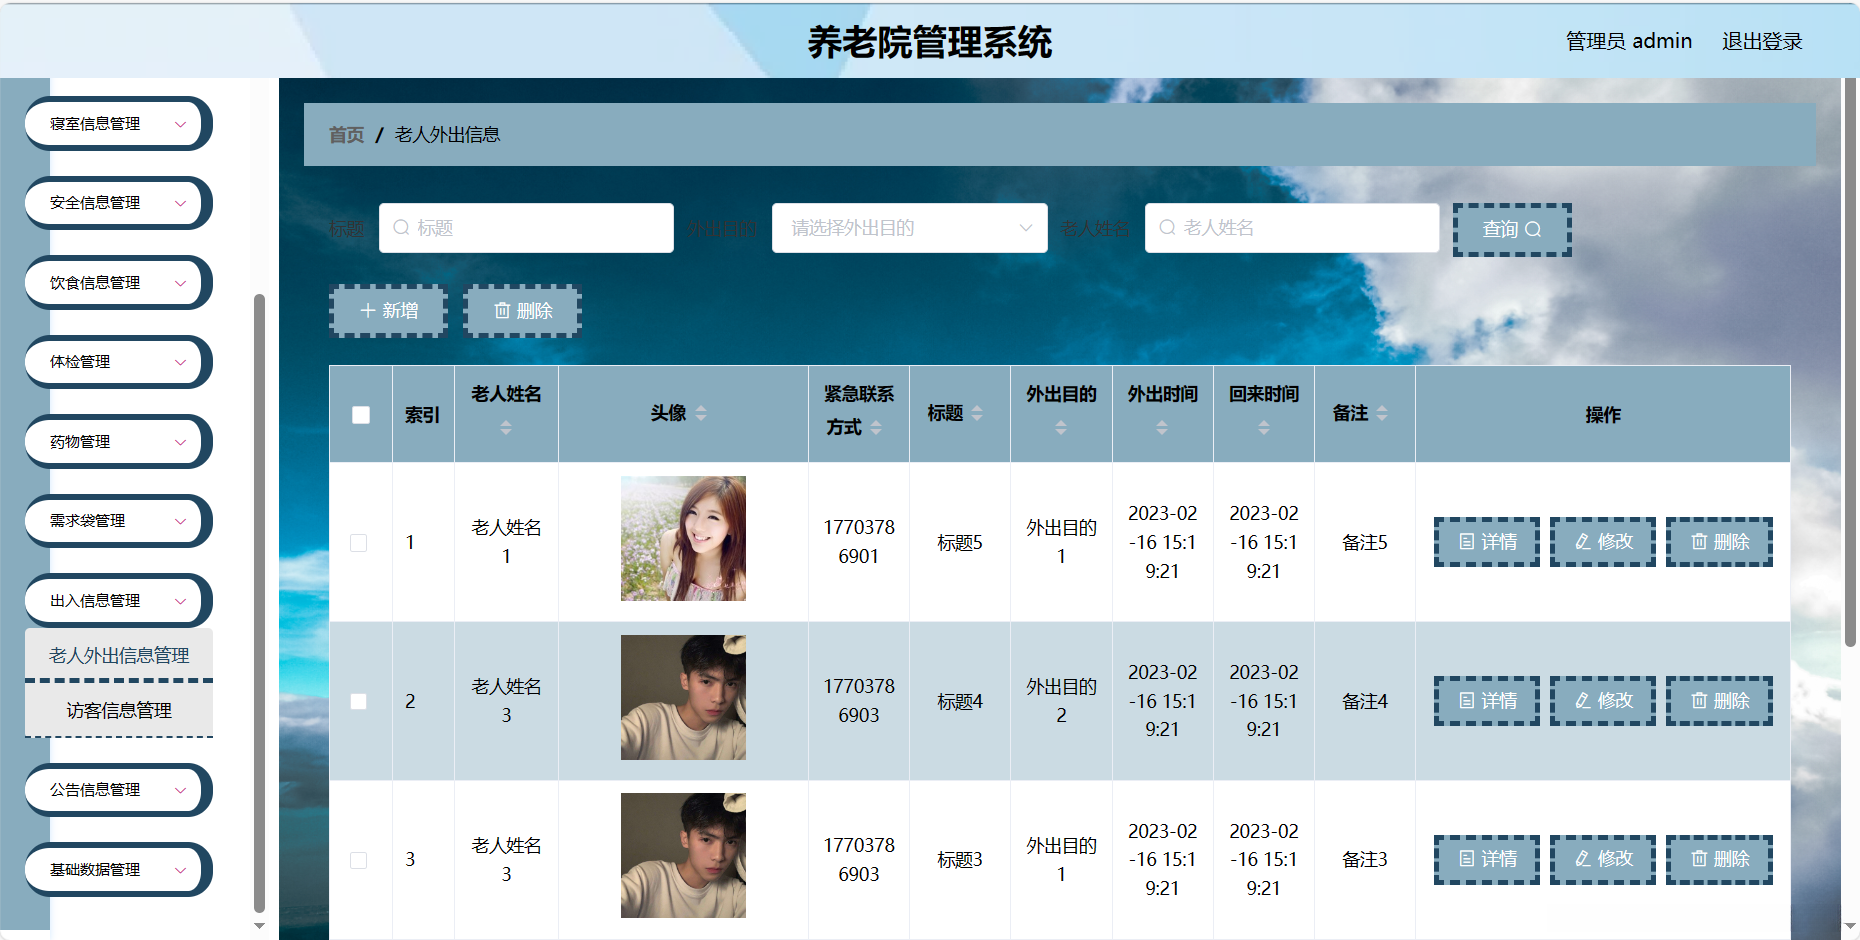The height and width of the screenshot is (940, 1860).
Task: Sort by 紧急联系方式 column arrows
Action: click(876, 427)
